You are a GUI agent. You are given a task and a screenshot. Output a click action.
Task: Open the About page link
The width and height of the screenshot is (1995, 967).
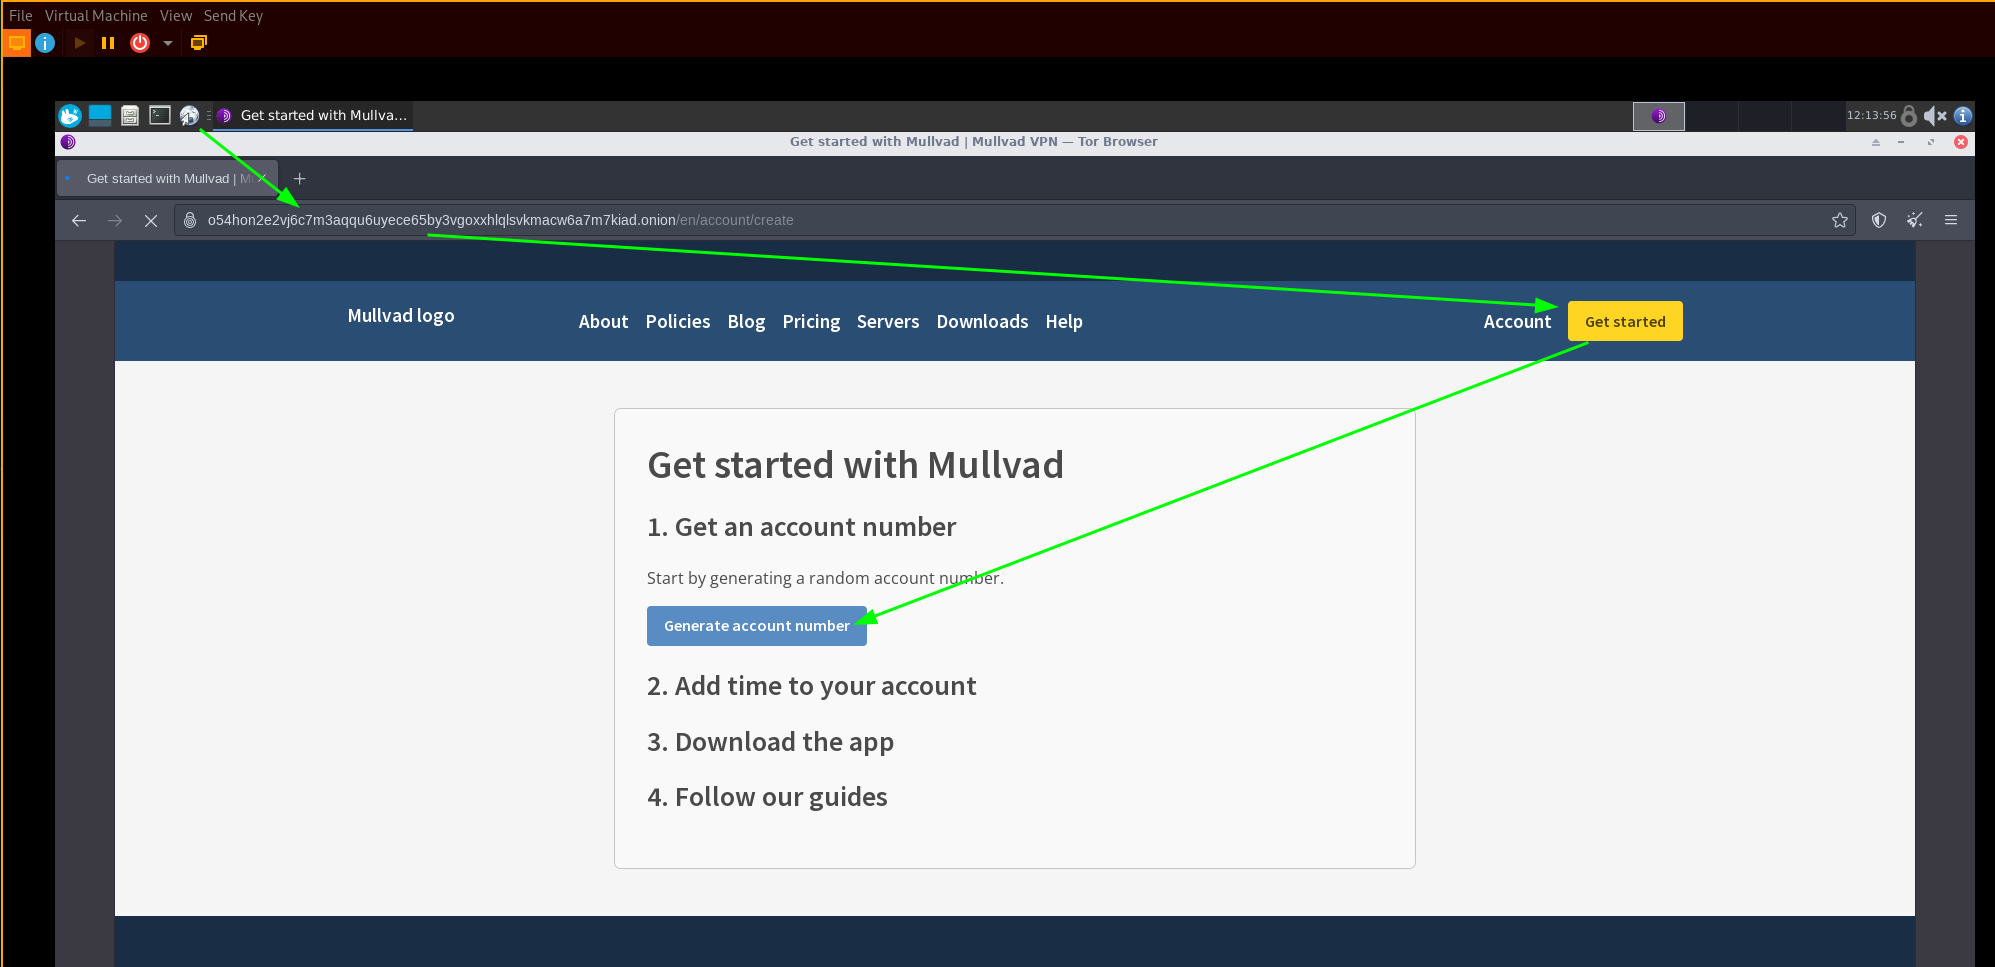[x=603, y=322]
